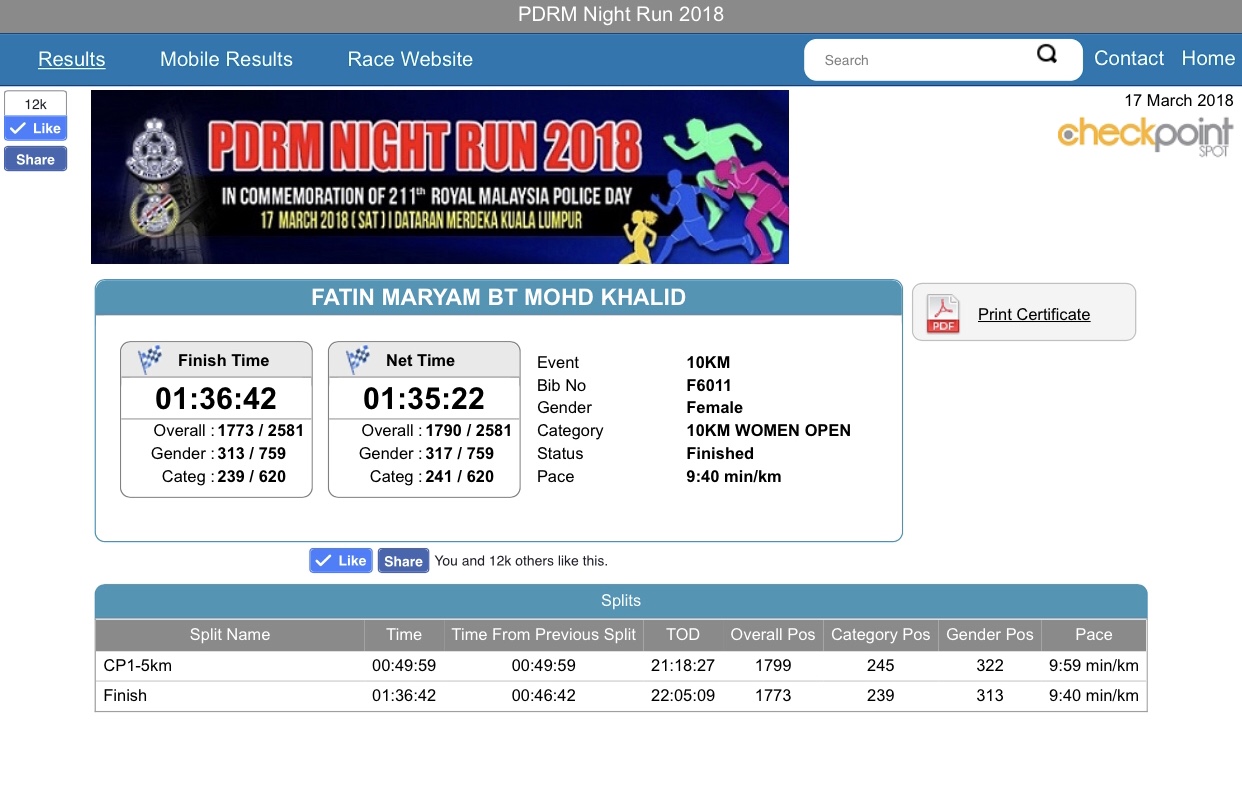Click the Split Name column header
The image size is (1242, 806).
click(229, 634)
